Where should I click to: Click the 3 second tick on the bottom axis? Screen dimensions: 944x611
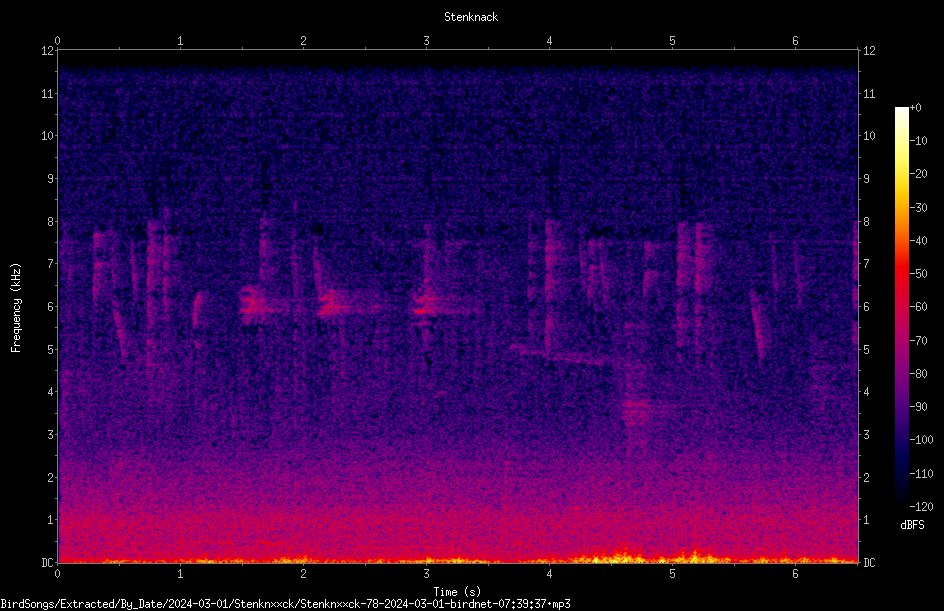pos(426,574)
